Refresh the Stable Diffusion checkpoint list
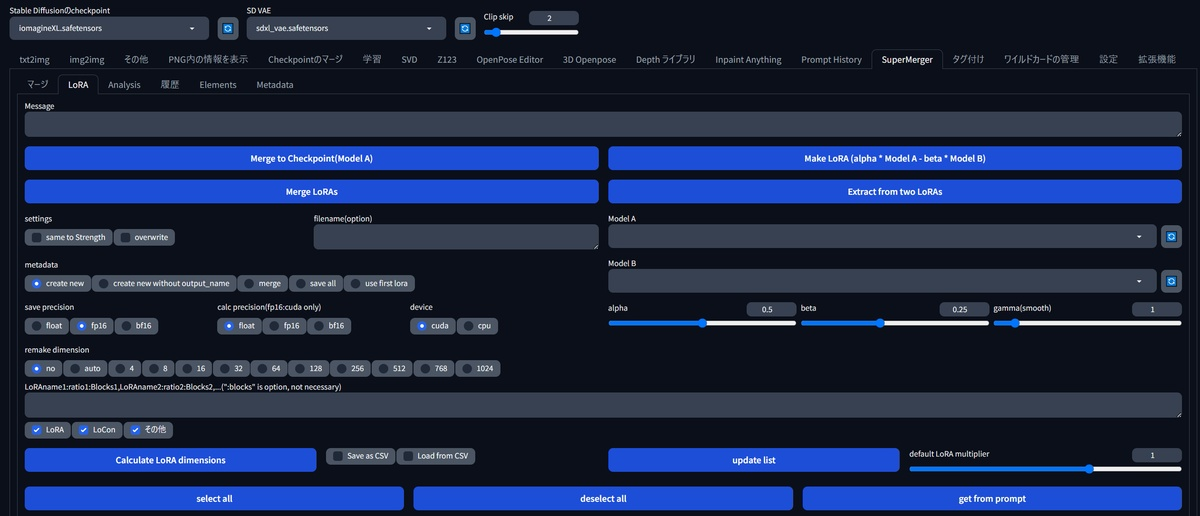 click(226, 28)
